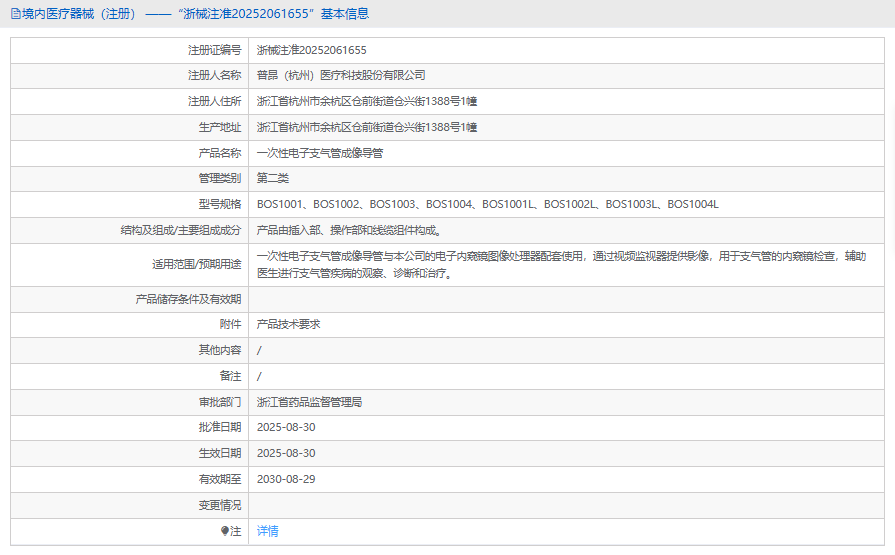Click the 生产地址 address value
Image resolution: width=895 pixels, height=555 pixels.
point(366,127)
